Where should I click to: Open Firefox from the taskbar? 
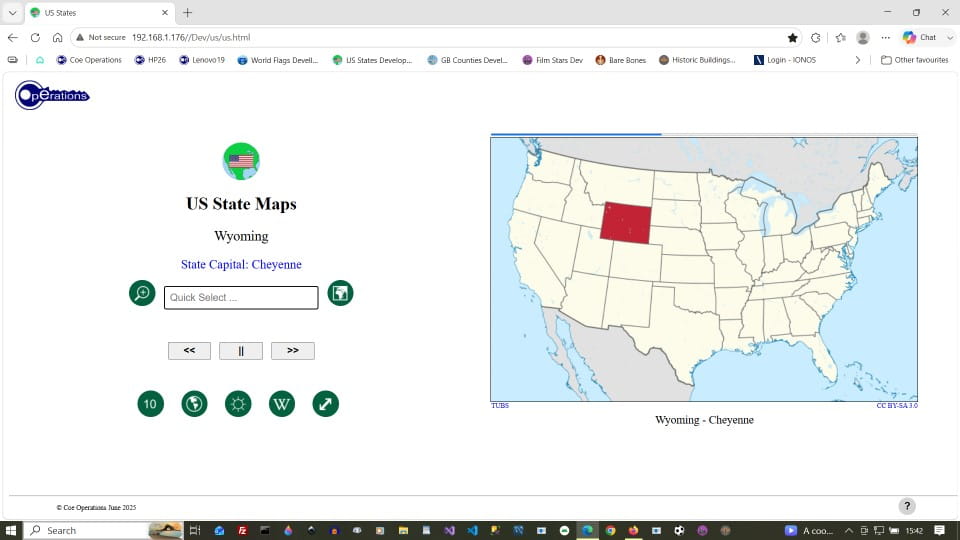point(633,530)
